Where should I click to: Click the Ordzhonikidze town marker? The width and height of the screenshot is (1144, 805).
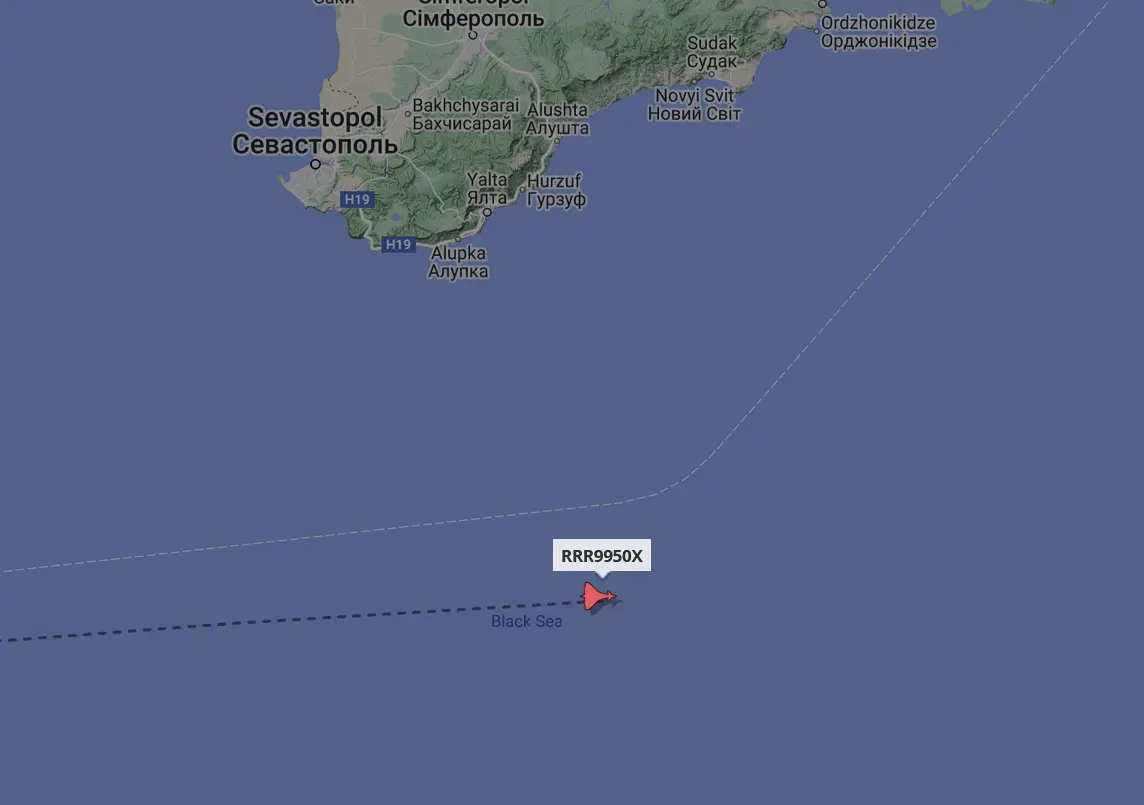point(822,4)
